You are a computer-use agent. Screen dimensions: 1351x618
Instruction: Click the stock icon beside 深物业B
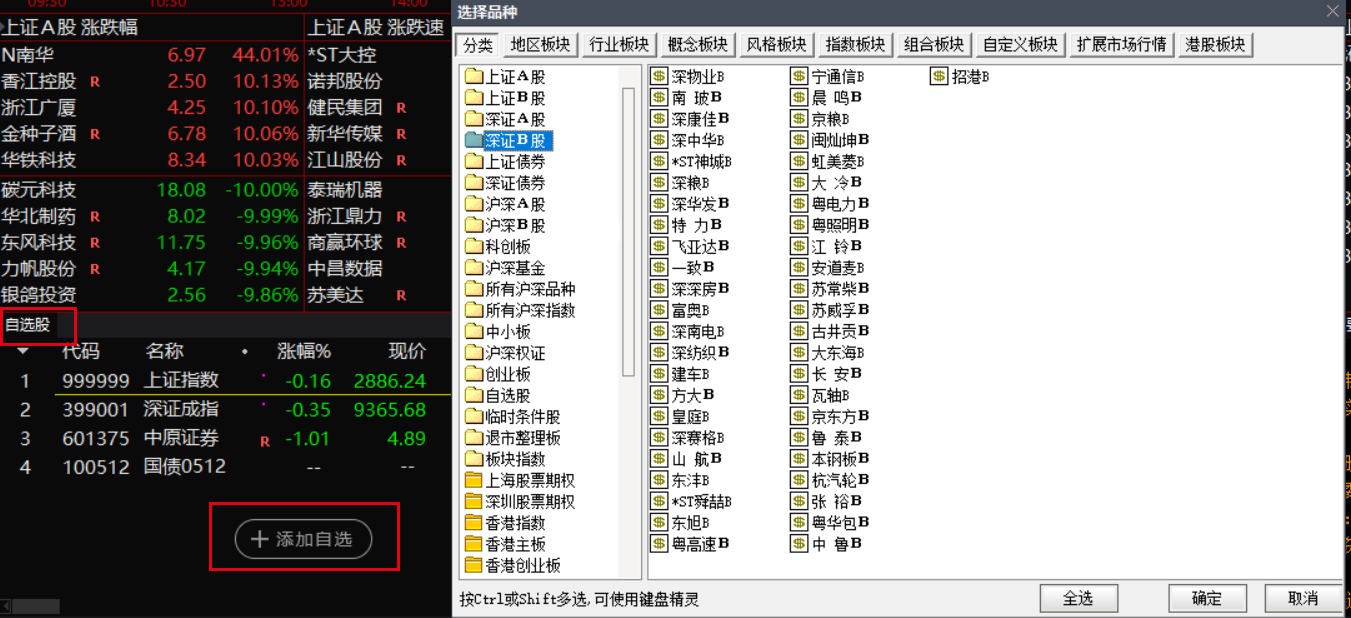(x=659, y=76)
